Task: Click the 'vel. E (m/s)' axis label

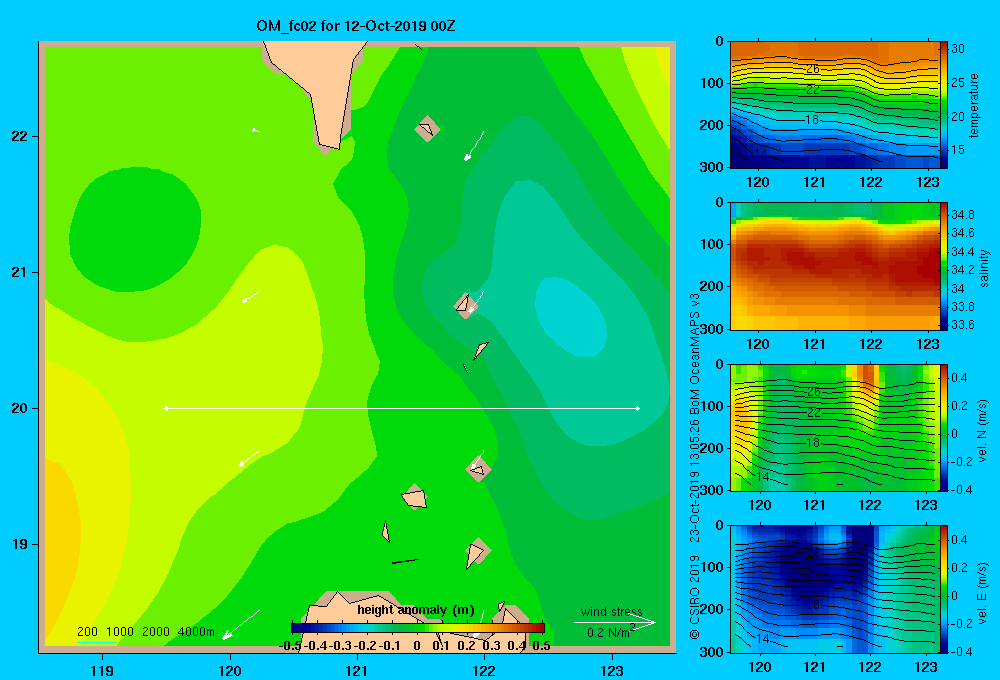Action: [982, 593]
